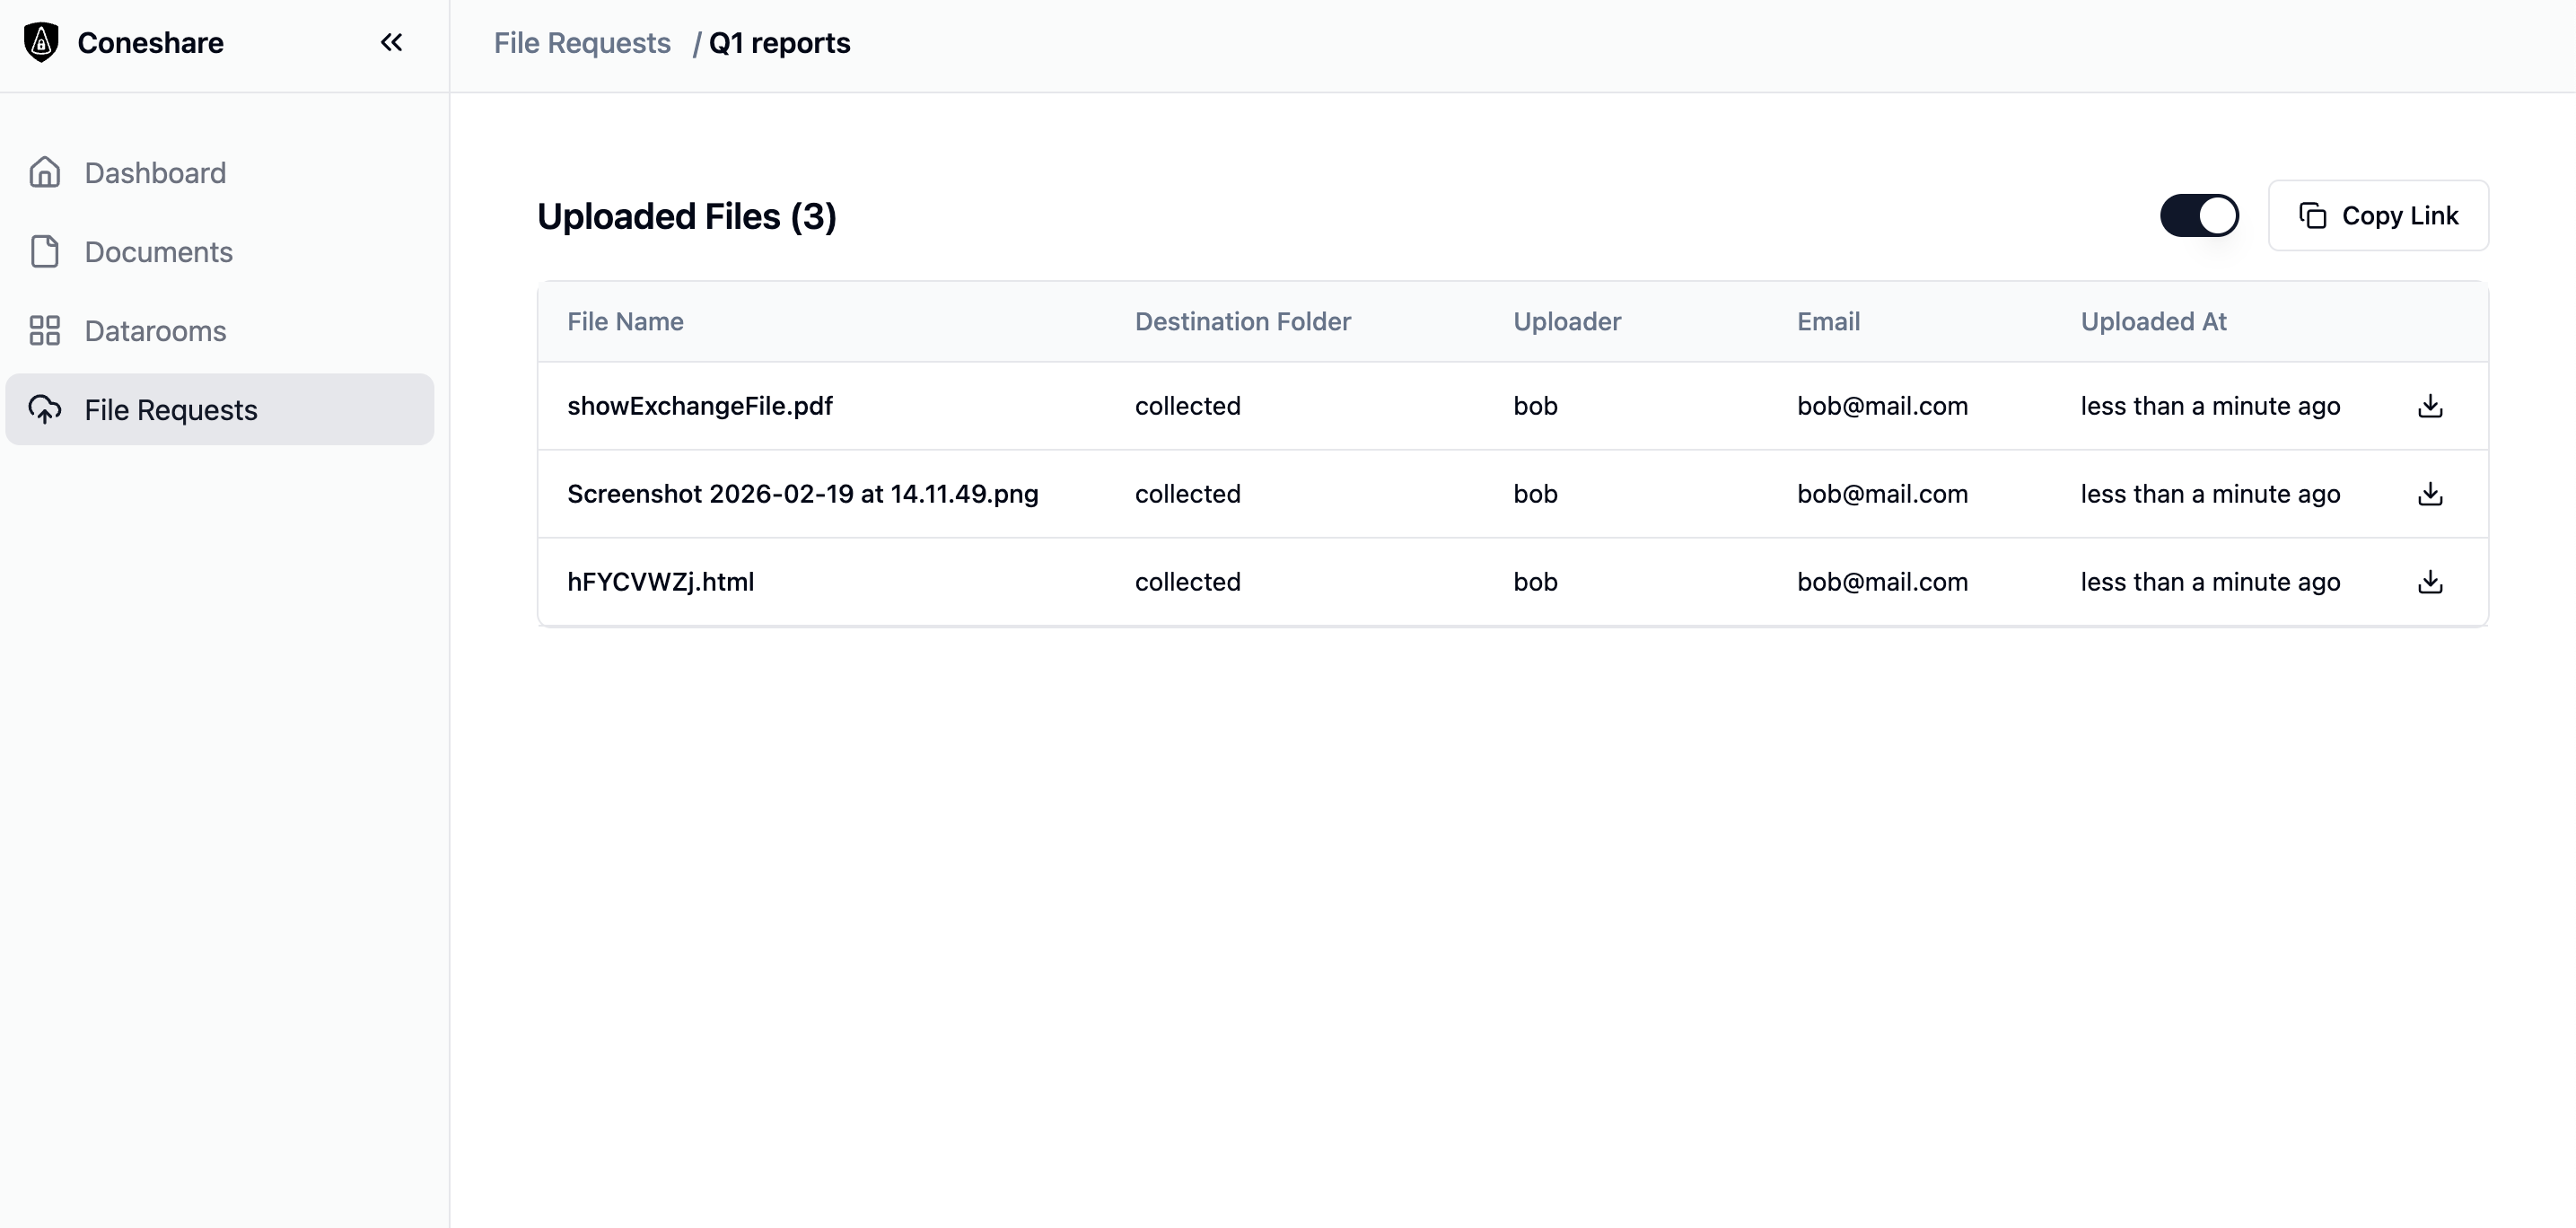This screenshot has height=1228, width=2576.
Task: Select the File Requests upload-cloud icon
Action: click(x=45, y=409)
